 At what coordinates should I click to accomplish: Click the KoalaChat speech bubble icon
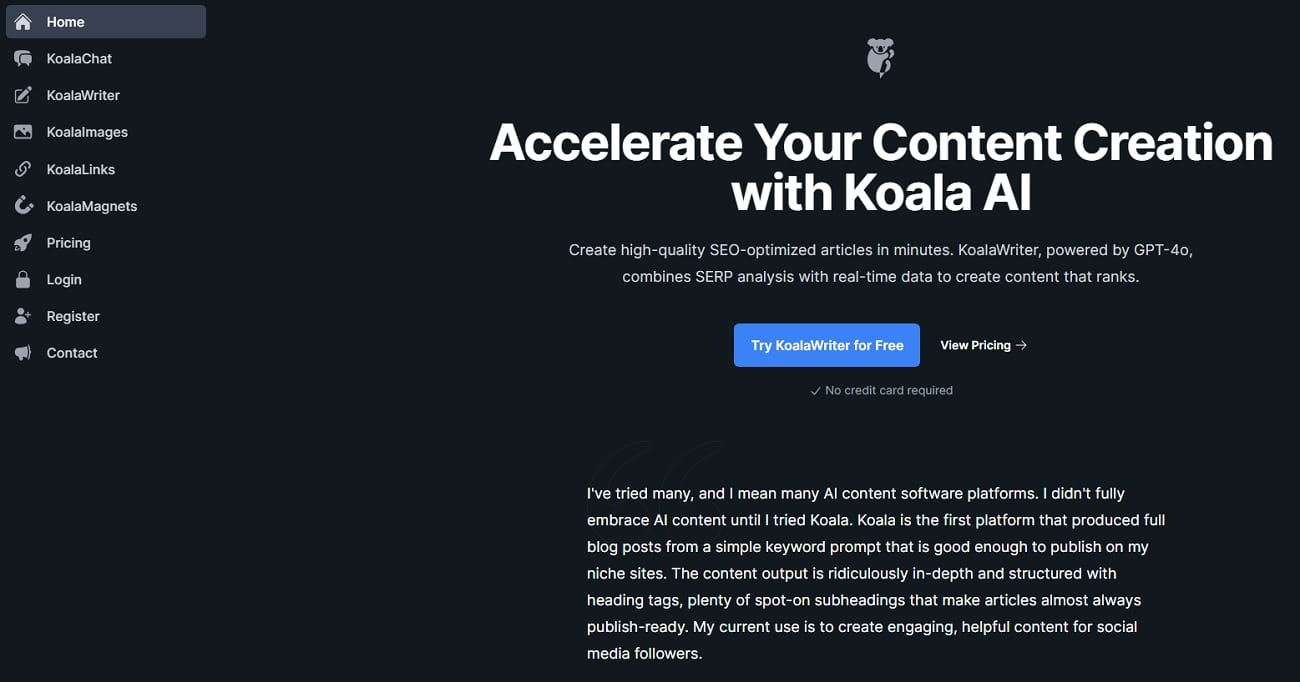pos(23,59)
